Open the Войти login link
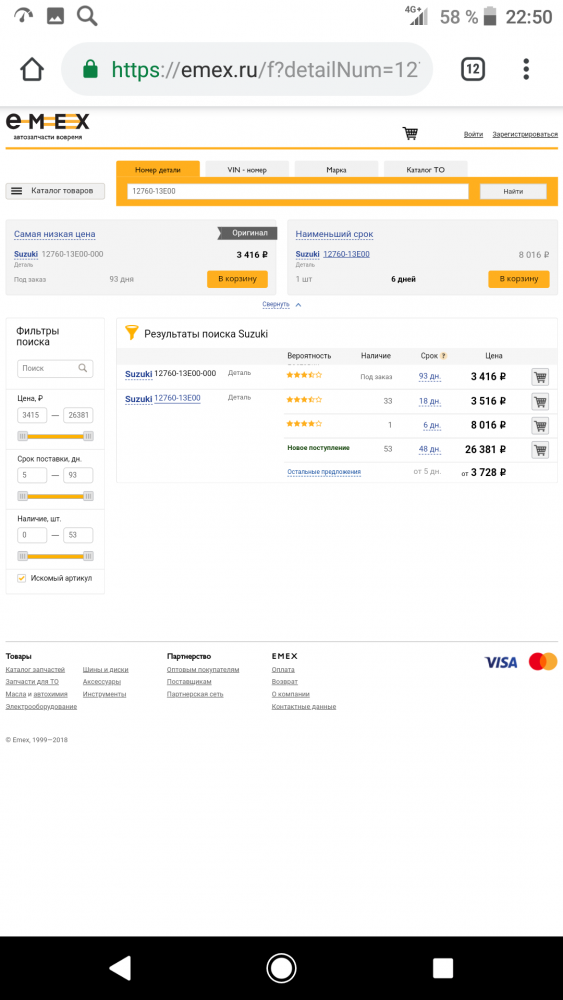The width and height of the screenshot is (563, 1000). (473, 134)
